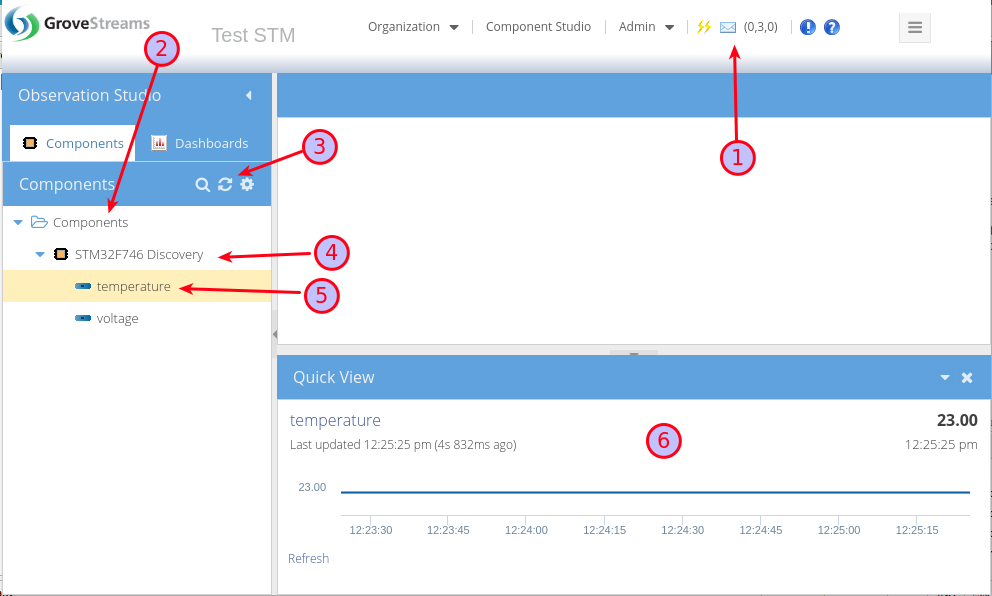The image size is (992, 596).
Task: Close the Quick View panel
Action: point(967,378)
